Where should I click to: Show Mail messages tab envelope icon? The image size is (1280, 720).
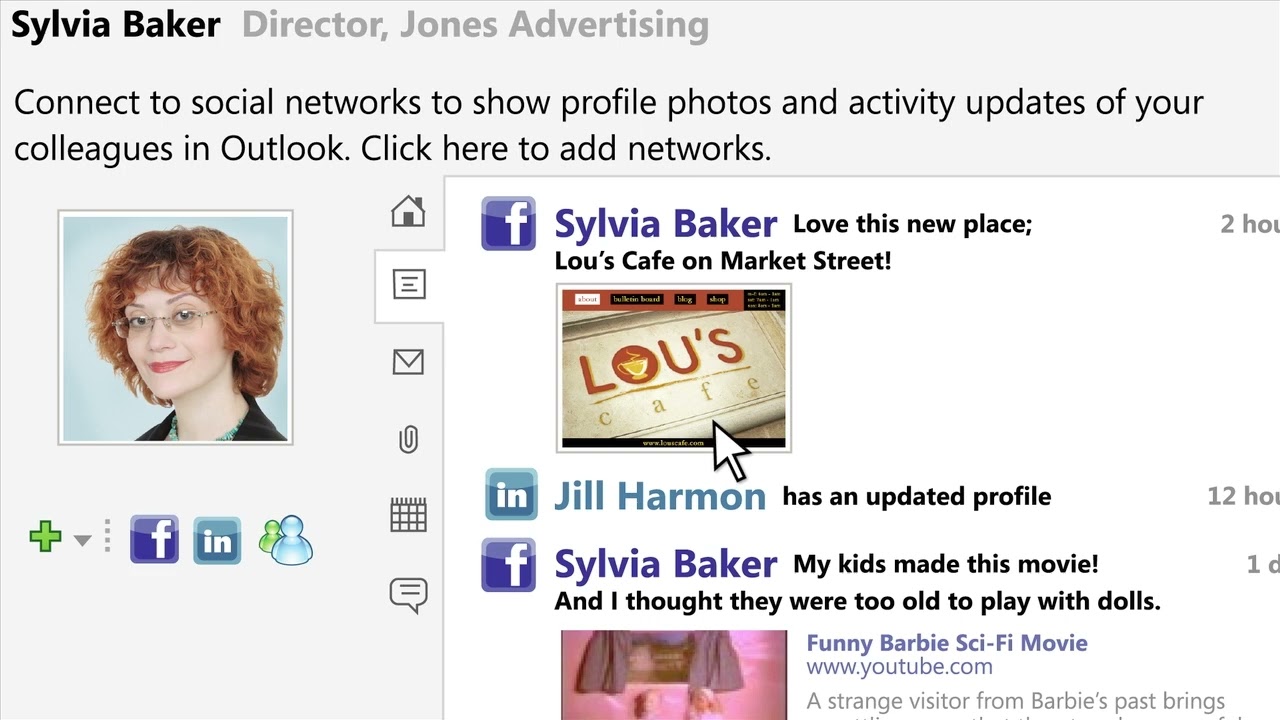[408, 362]
